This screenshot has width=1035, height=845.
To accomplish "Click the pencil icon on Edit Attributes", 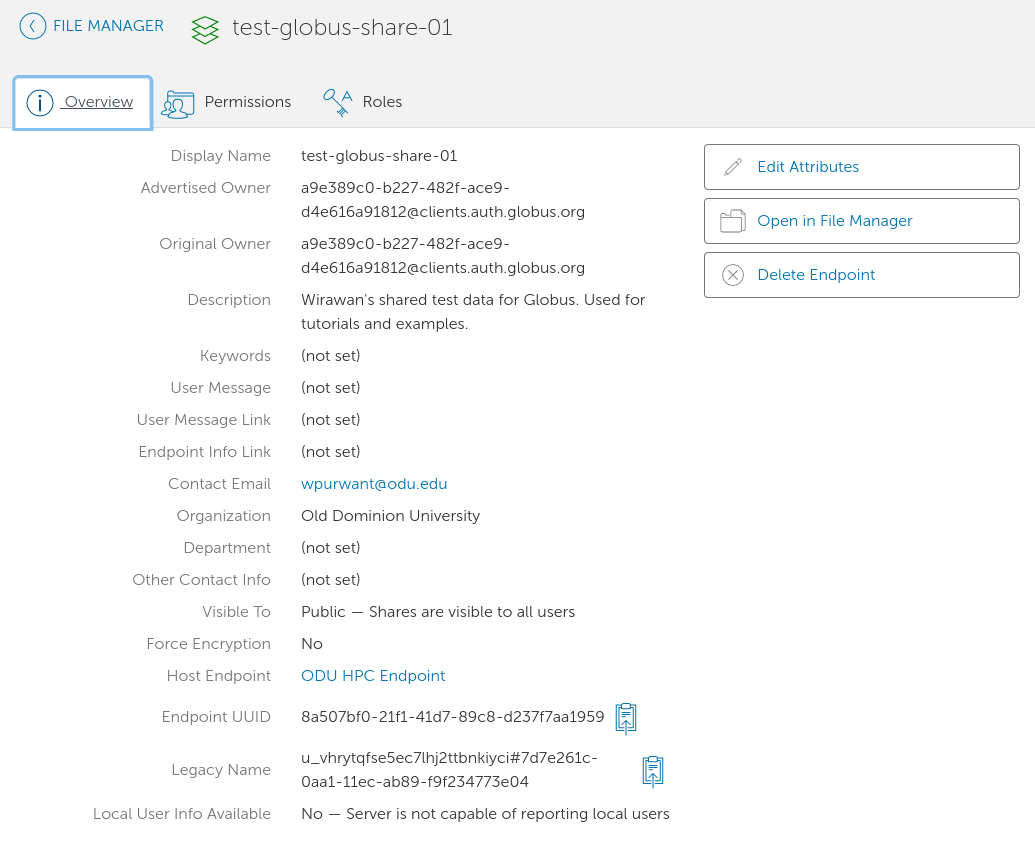I will click(x=732, y=166).
